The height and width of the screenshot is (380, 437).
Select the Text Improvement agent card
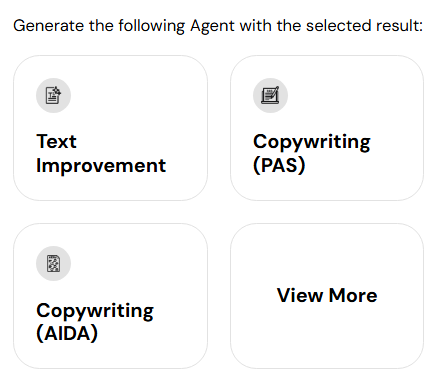tap(110, 128)
